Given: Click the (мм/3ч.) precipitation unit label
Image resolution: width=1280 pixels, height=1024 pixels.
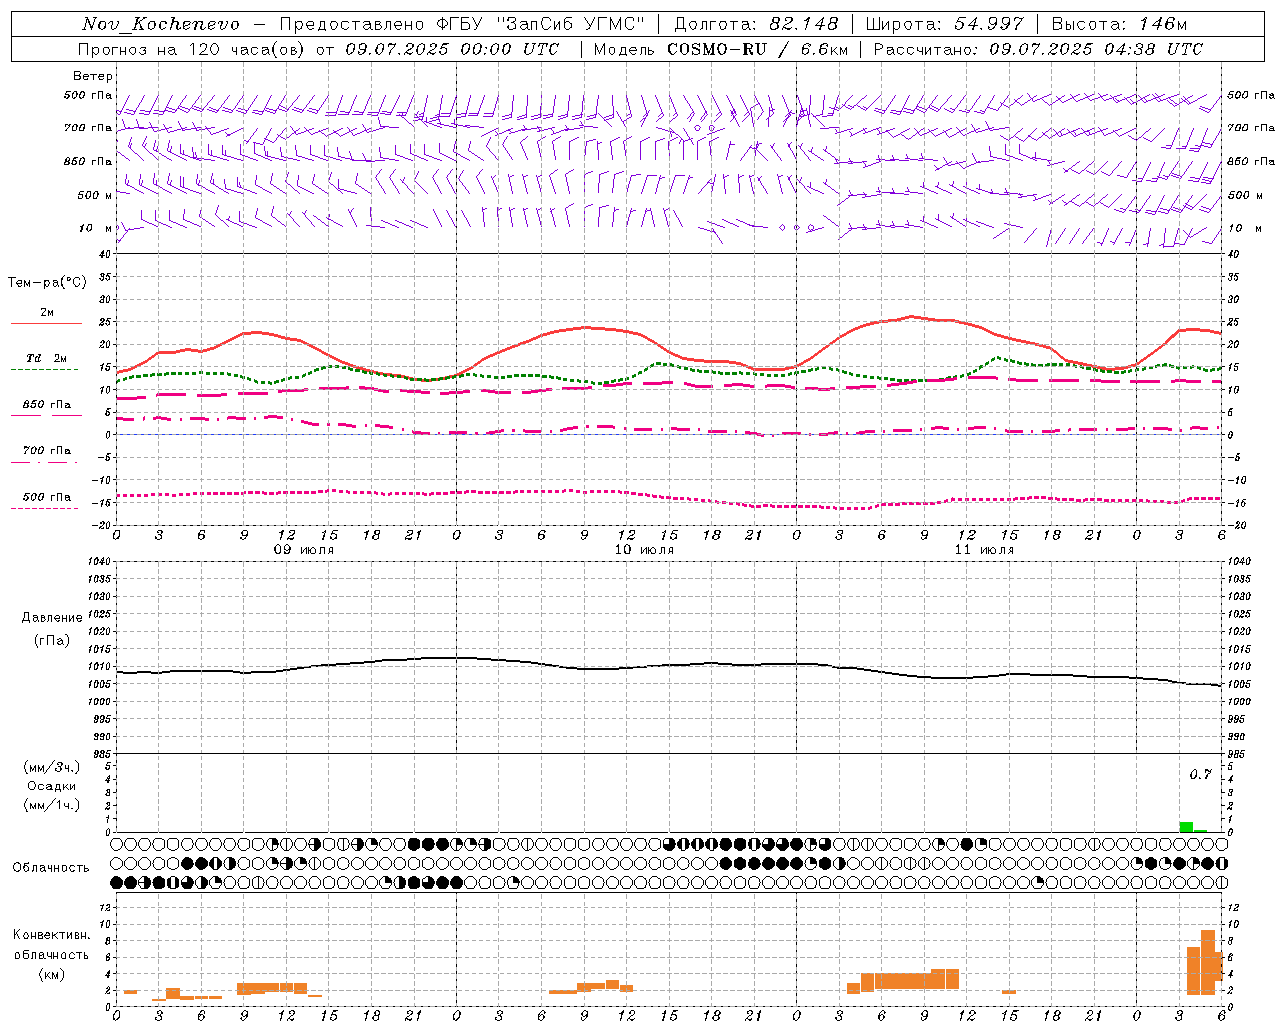Looking at the screenshot, I should tap(52, 768).
